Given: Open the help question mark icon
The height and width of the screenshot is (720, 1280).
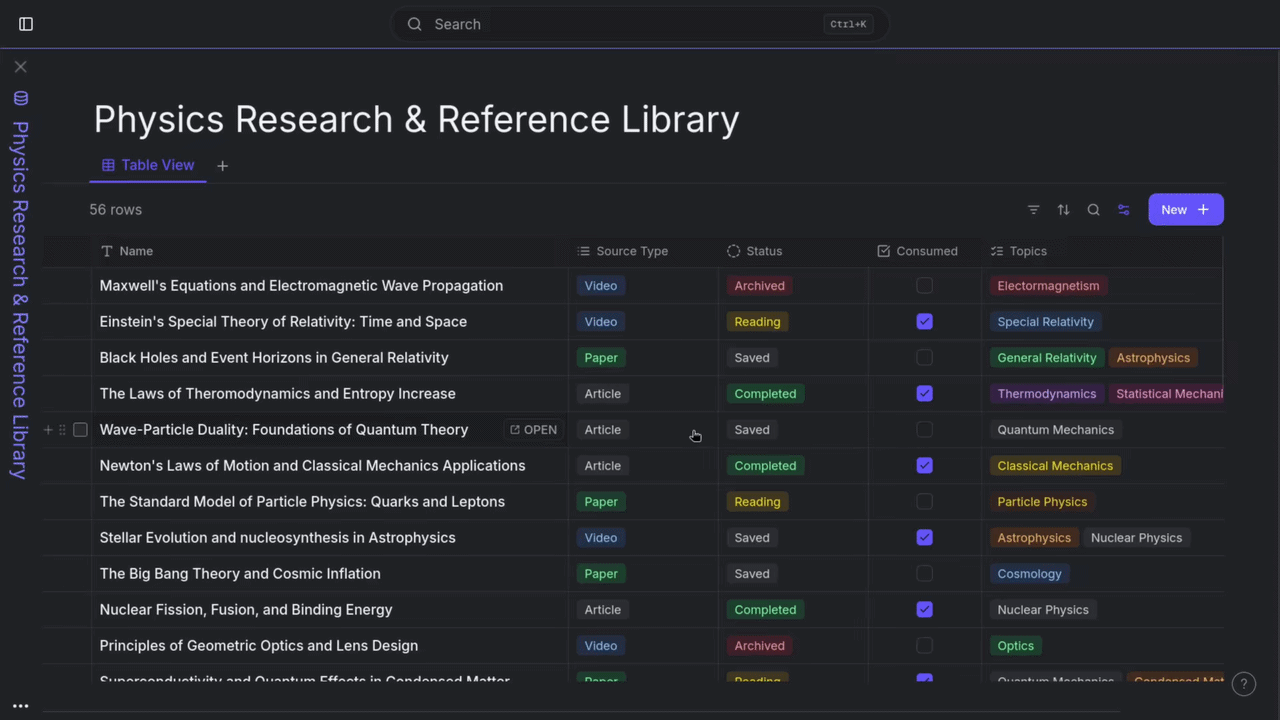Looking at the screenshot, I should (1244, 684).
